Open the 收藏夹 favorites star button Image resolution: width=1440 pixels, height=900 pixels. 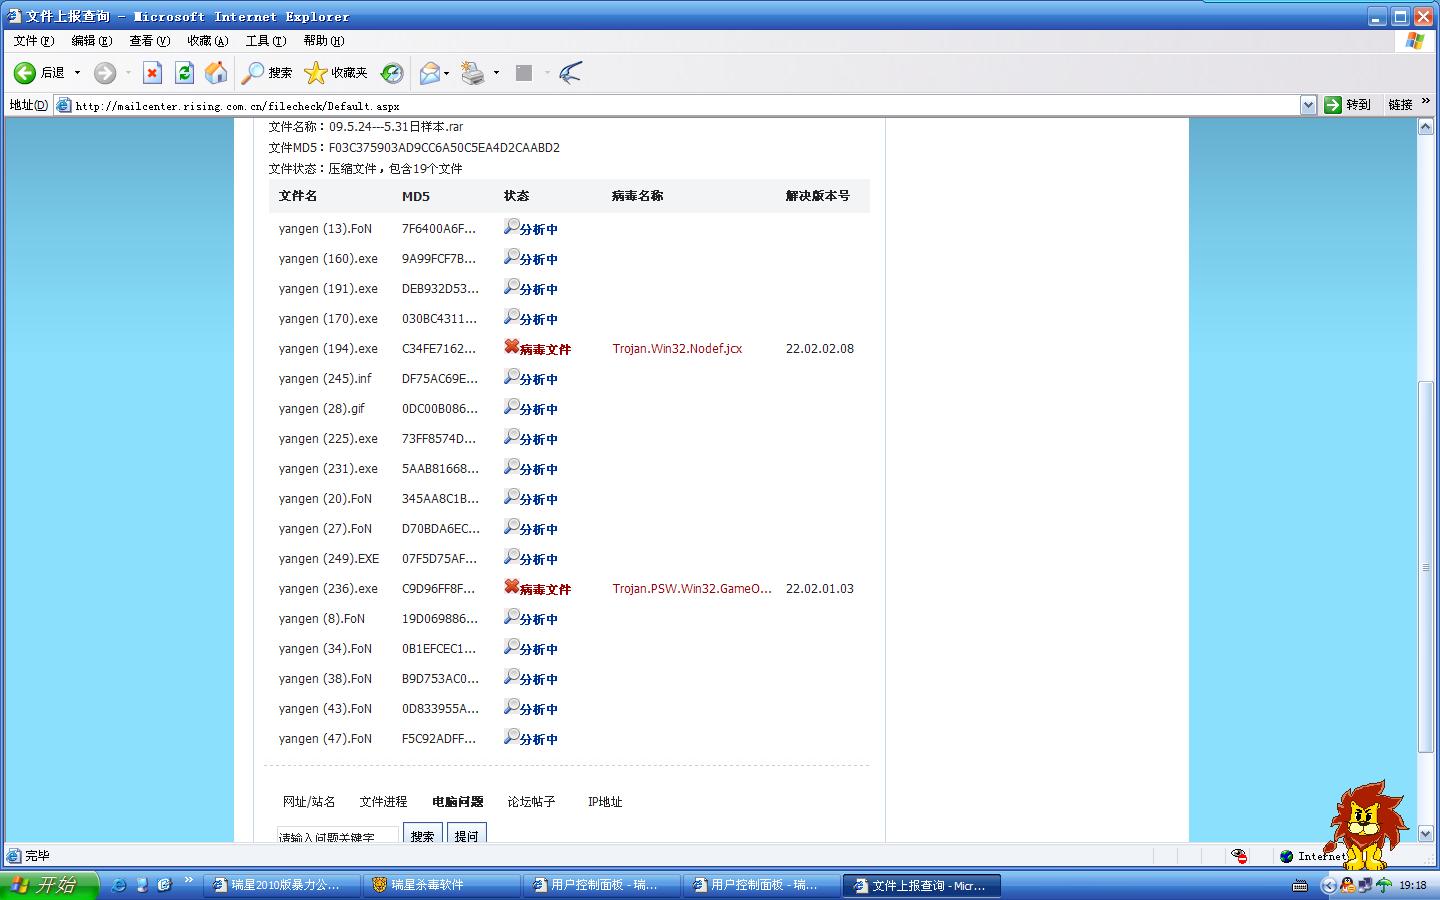(336, 73)
